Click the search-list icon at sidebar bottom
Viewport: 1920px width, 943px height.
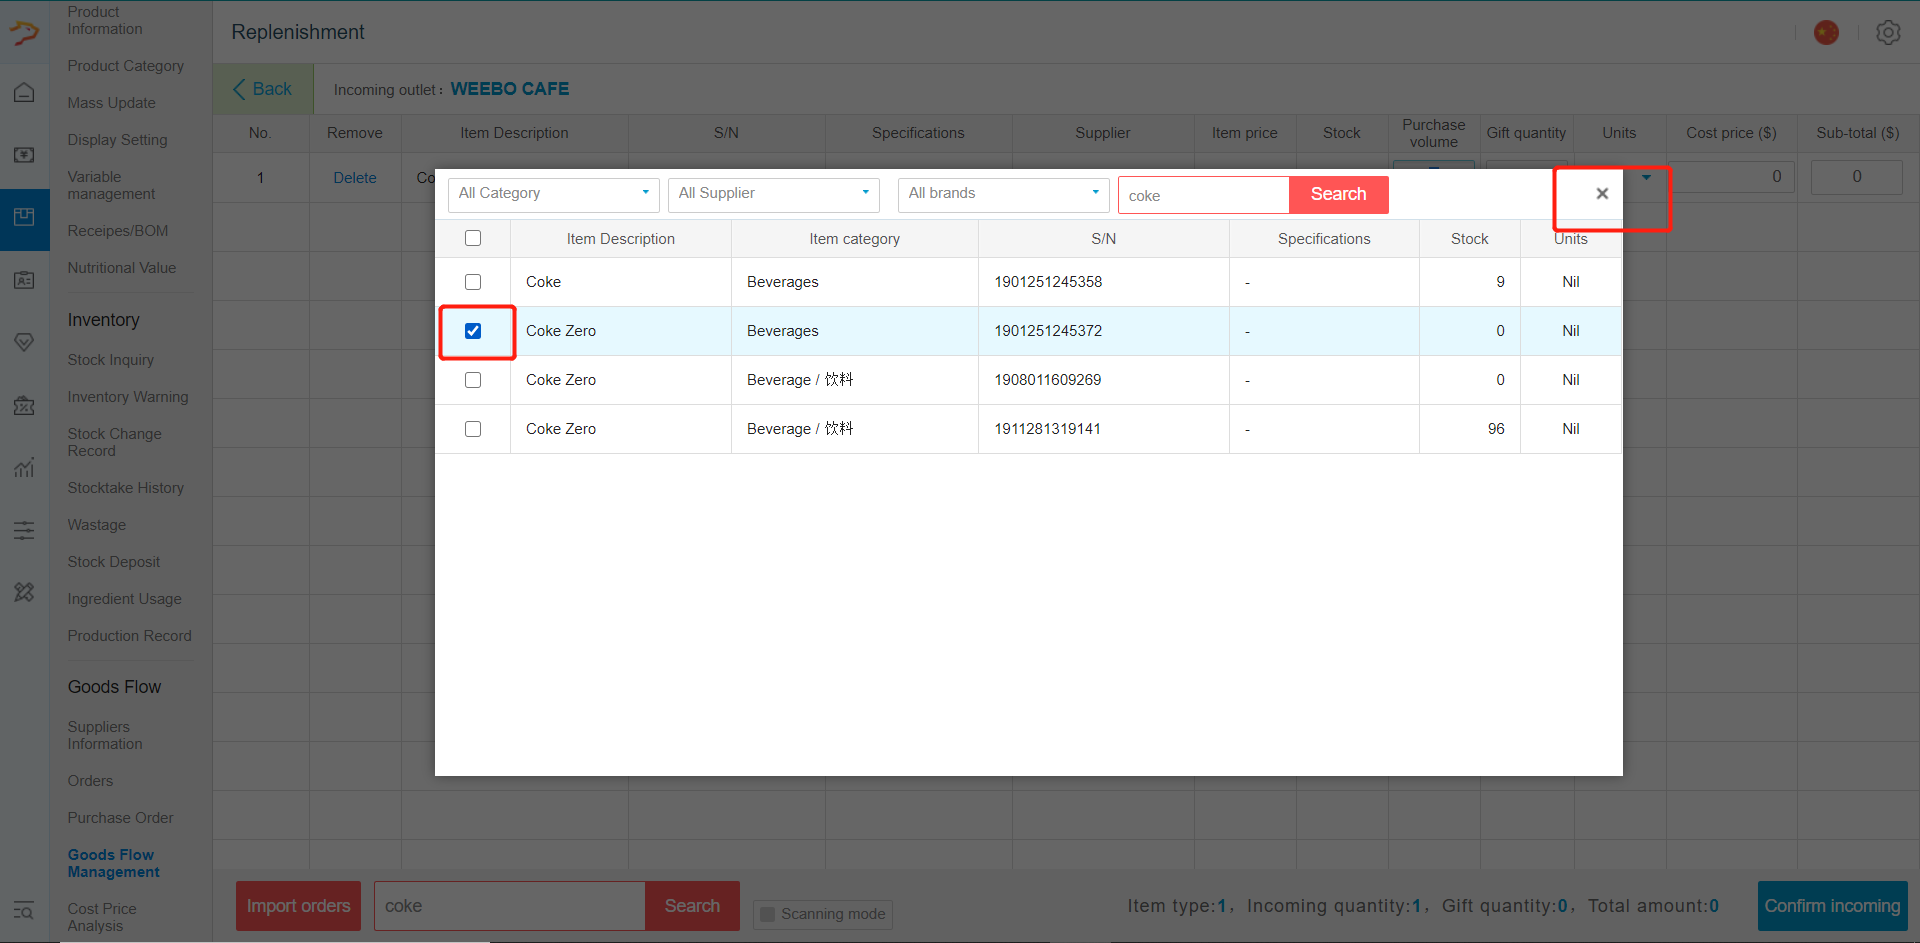tap(24, 911)
